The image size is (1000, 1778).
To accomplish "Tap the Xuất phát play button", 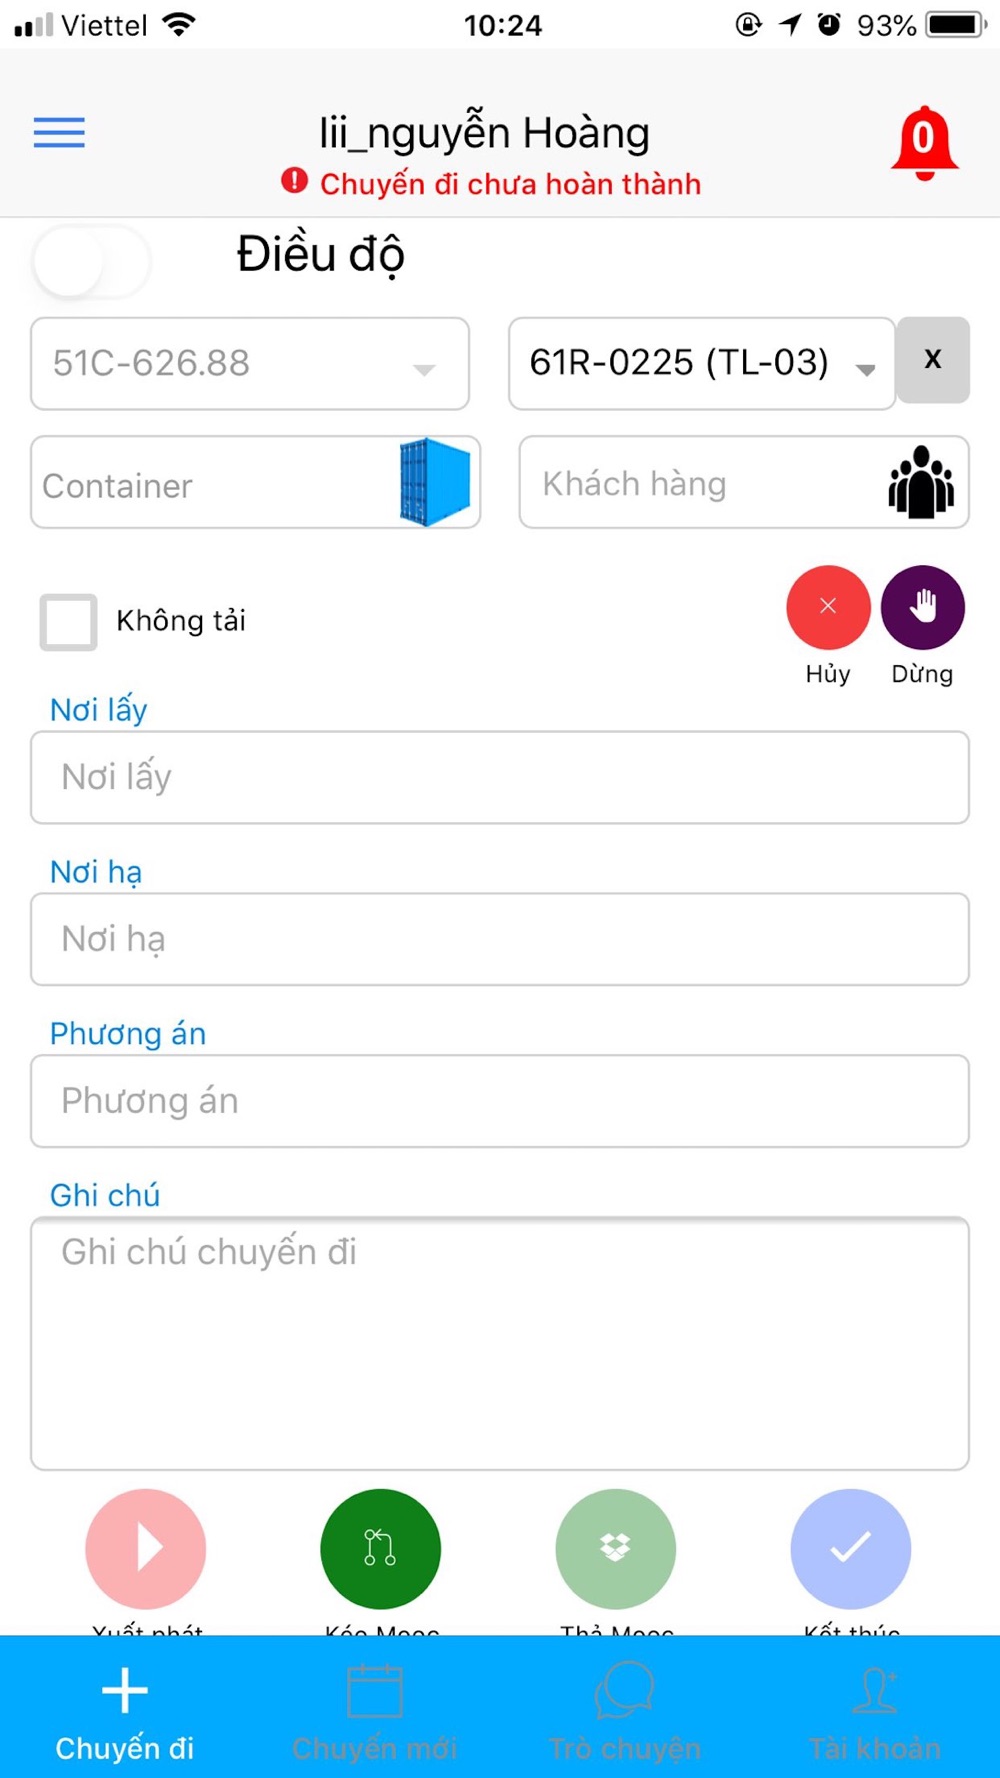I will (x=146, y=1548).
